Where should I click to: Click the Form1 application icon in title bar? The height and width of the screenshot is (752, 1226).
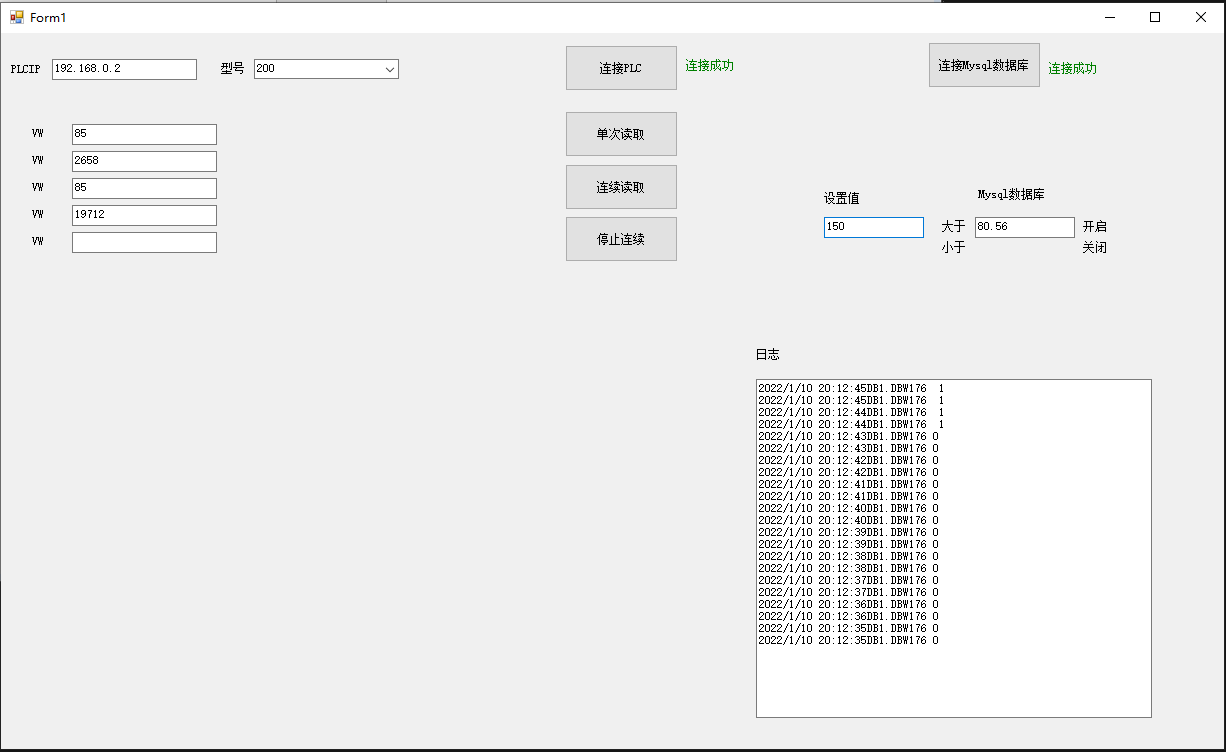(x=16, y=17)
